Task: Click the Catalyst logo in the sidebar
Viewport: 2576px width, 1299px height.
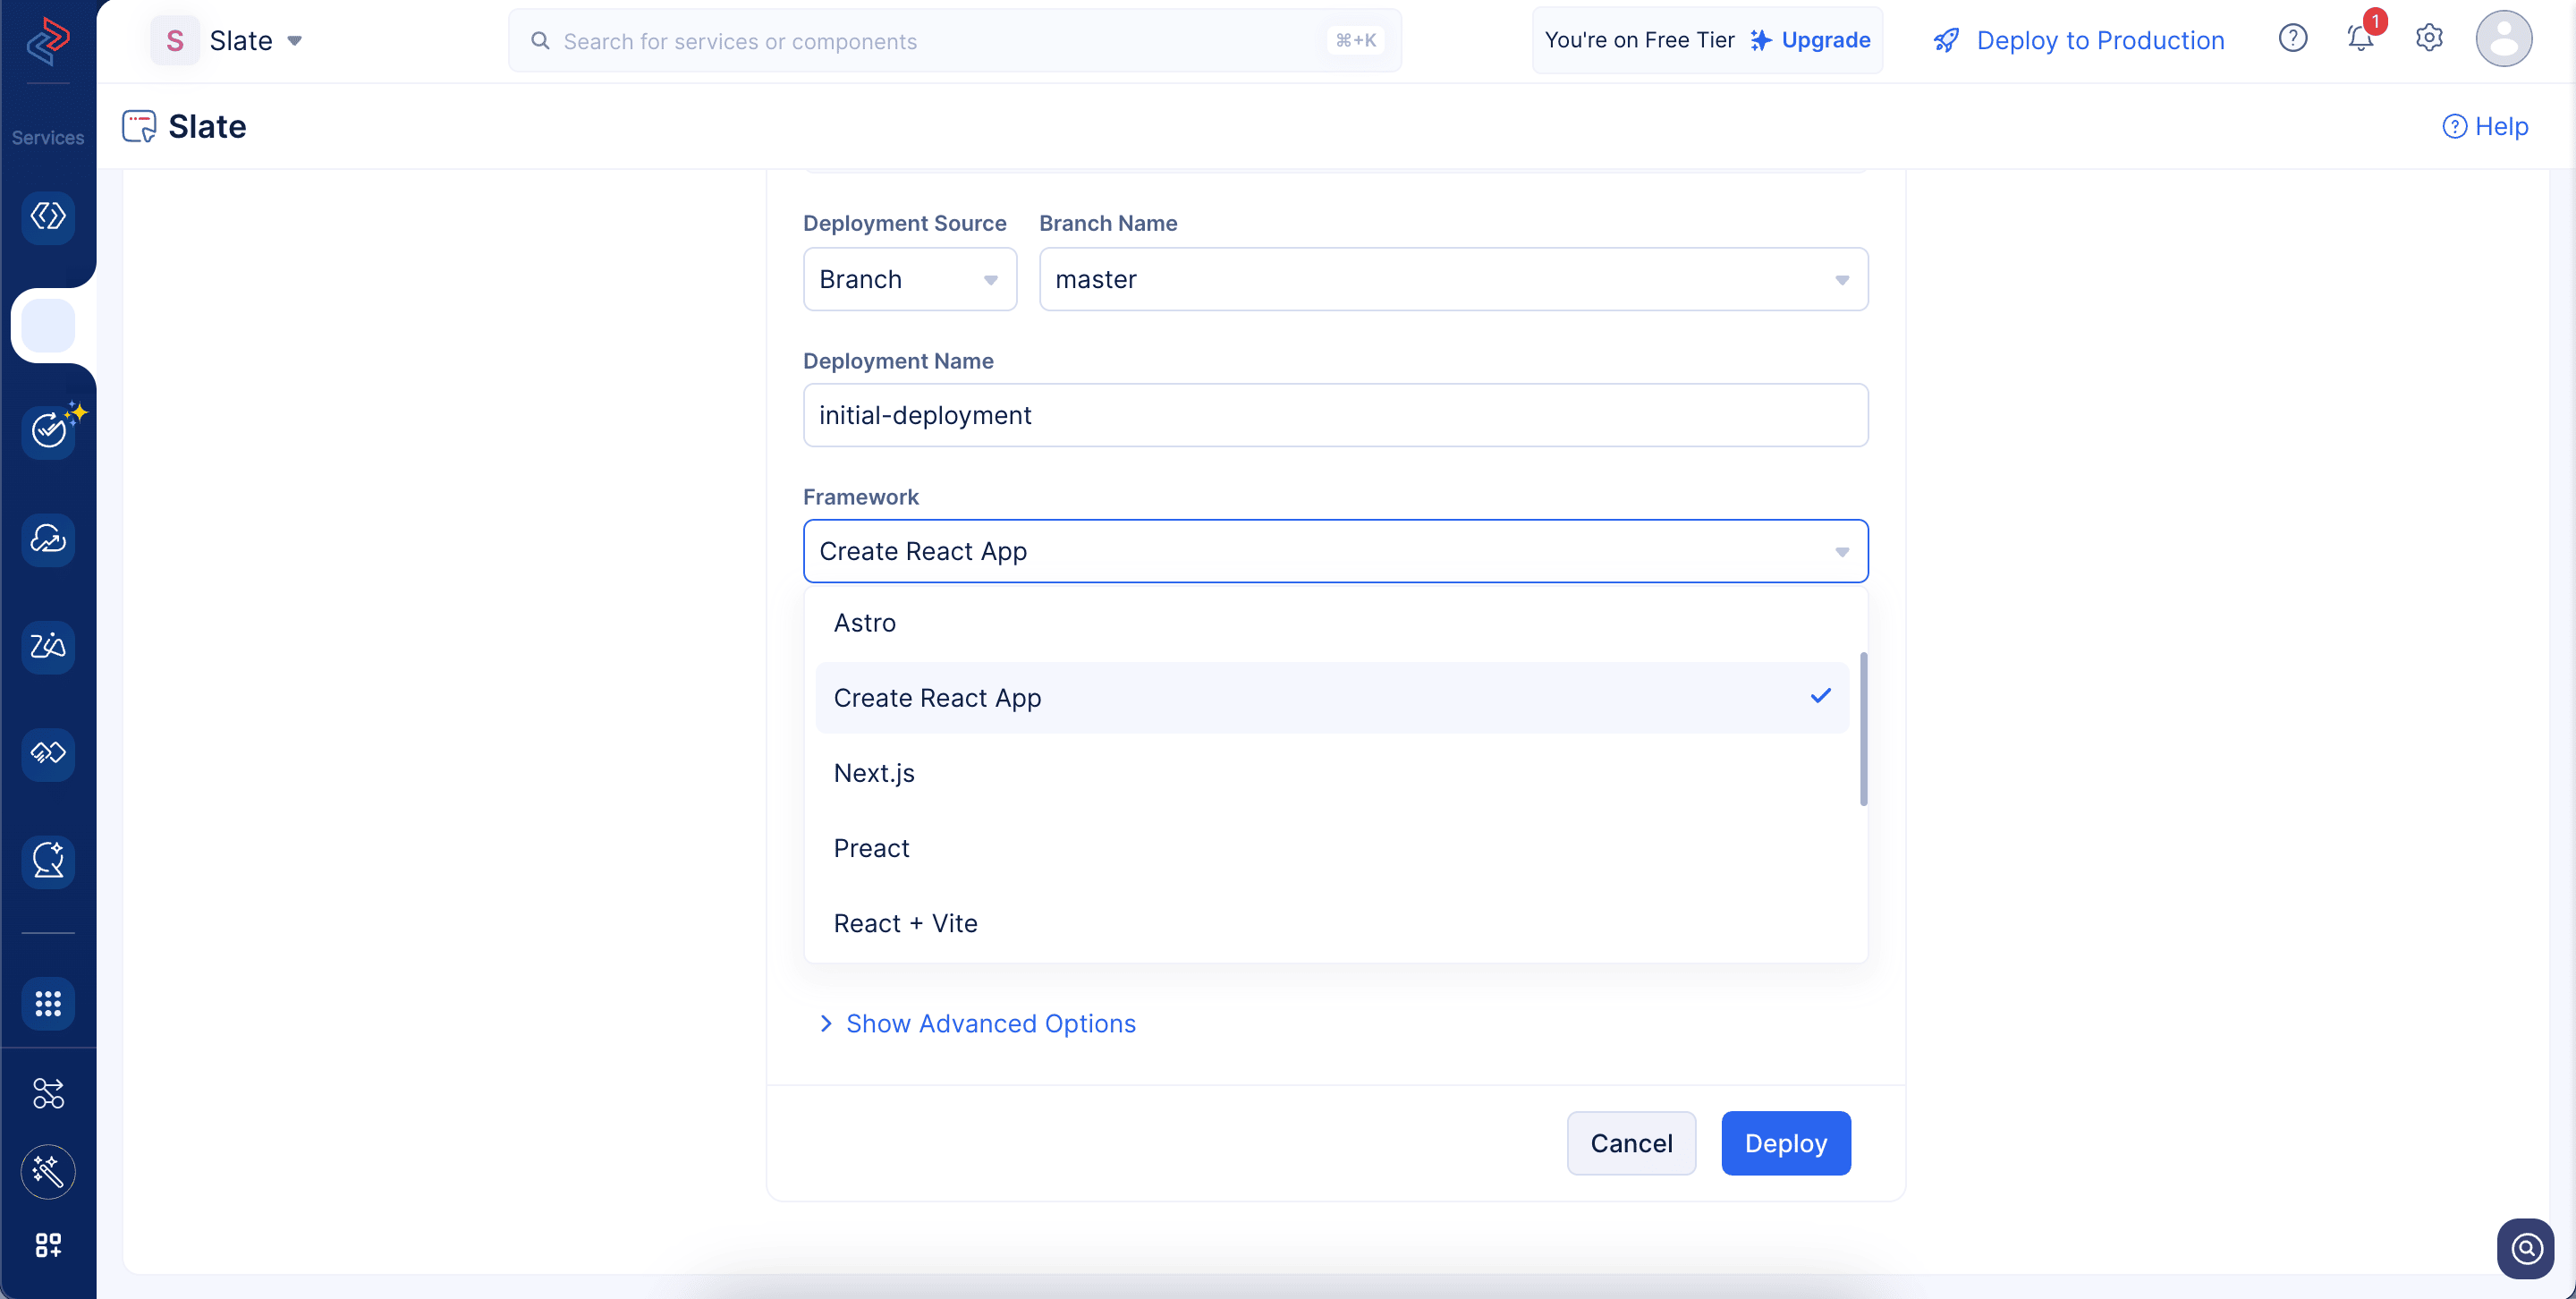Action: tap(48, 41)
